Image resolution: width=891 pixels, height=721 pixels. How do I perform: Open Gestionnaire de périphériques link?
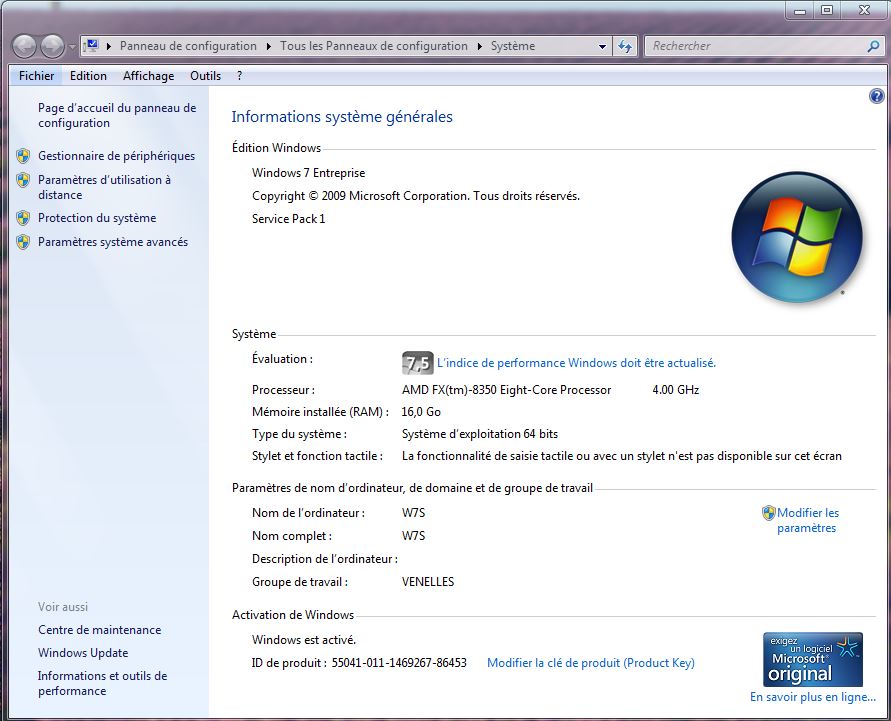pyautogui.click(x=116, y=156)
